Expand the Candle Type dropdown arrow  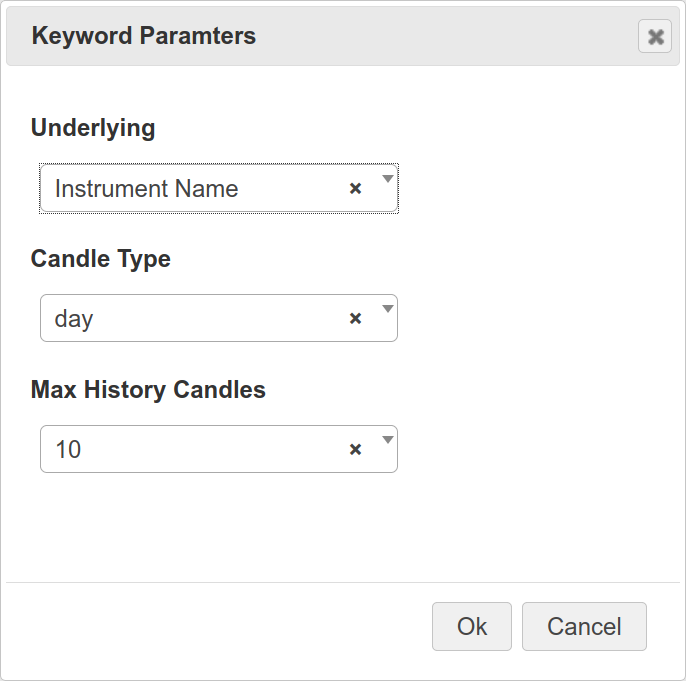pos(388,310)
